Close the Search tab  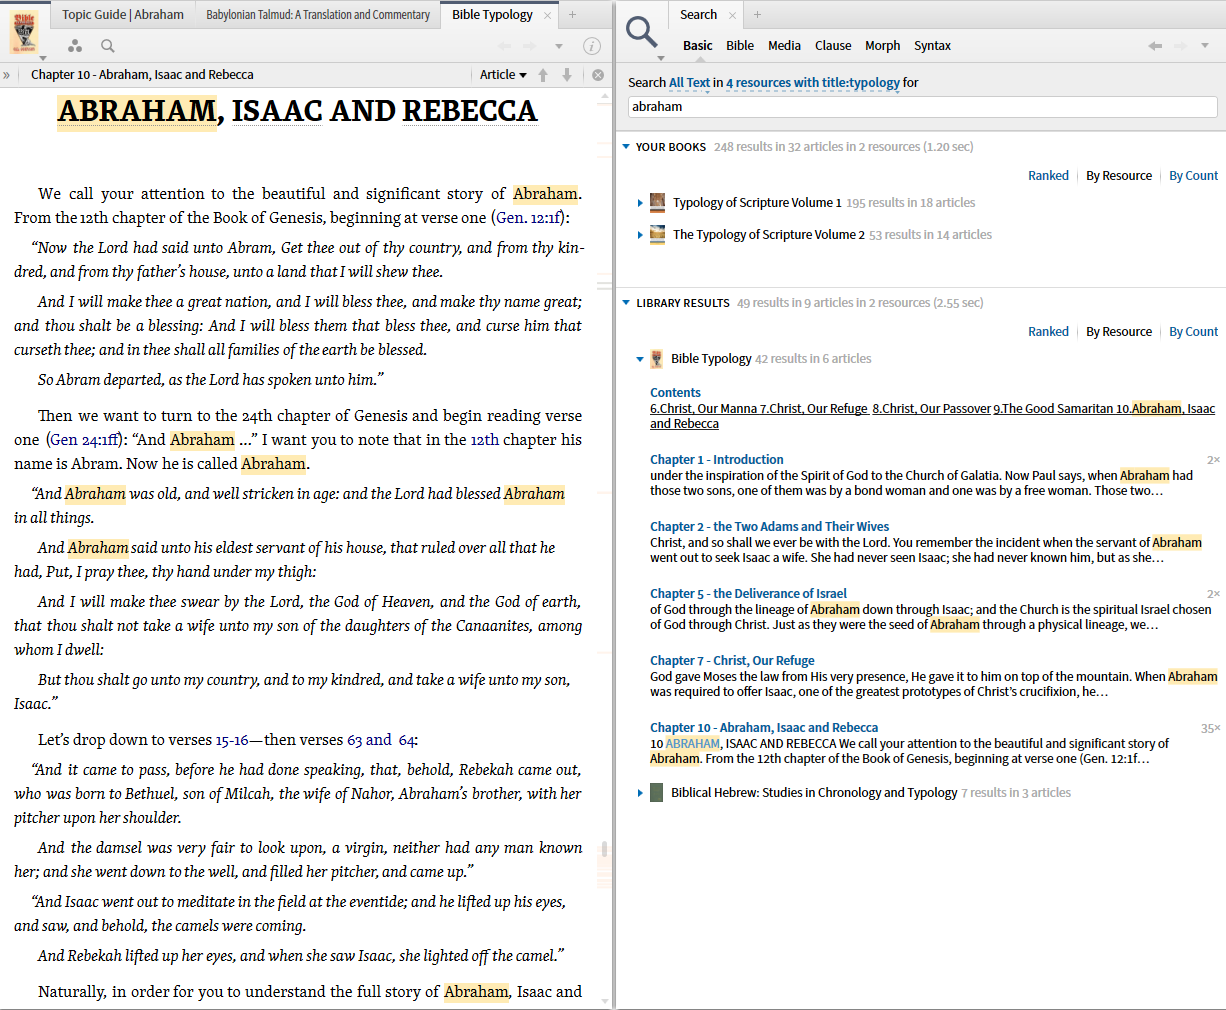[732, 15]
